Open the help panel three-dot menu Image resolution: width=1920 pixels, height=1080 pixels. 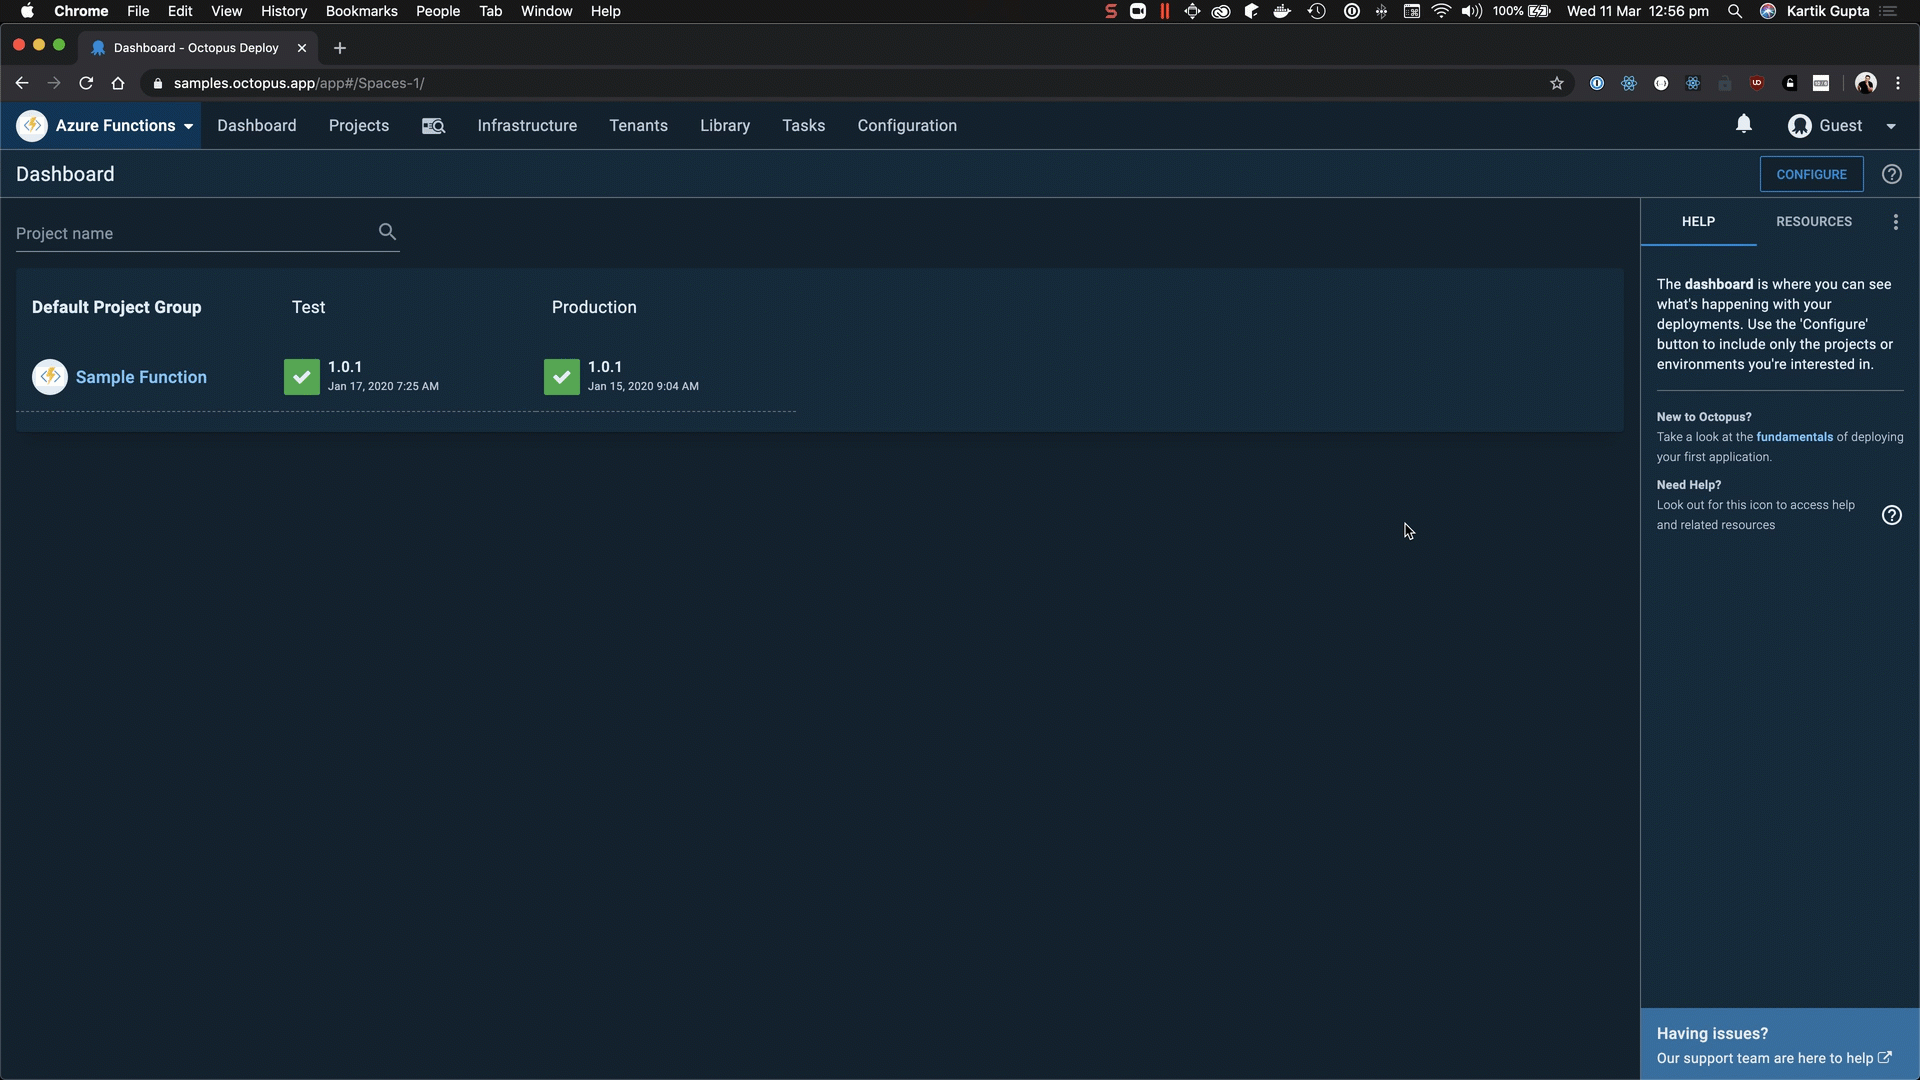1896,222
